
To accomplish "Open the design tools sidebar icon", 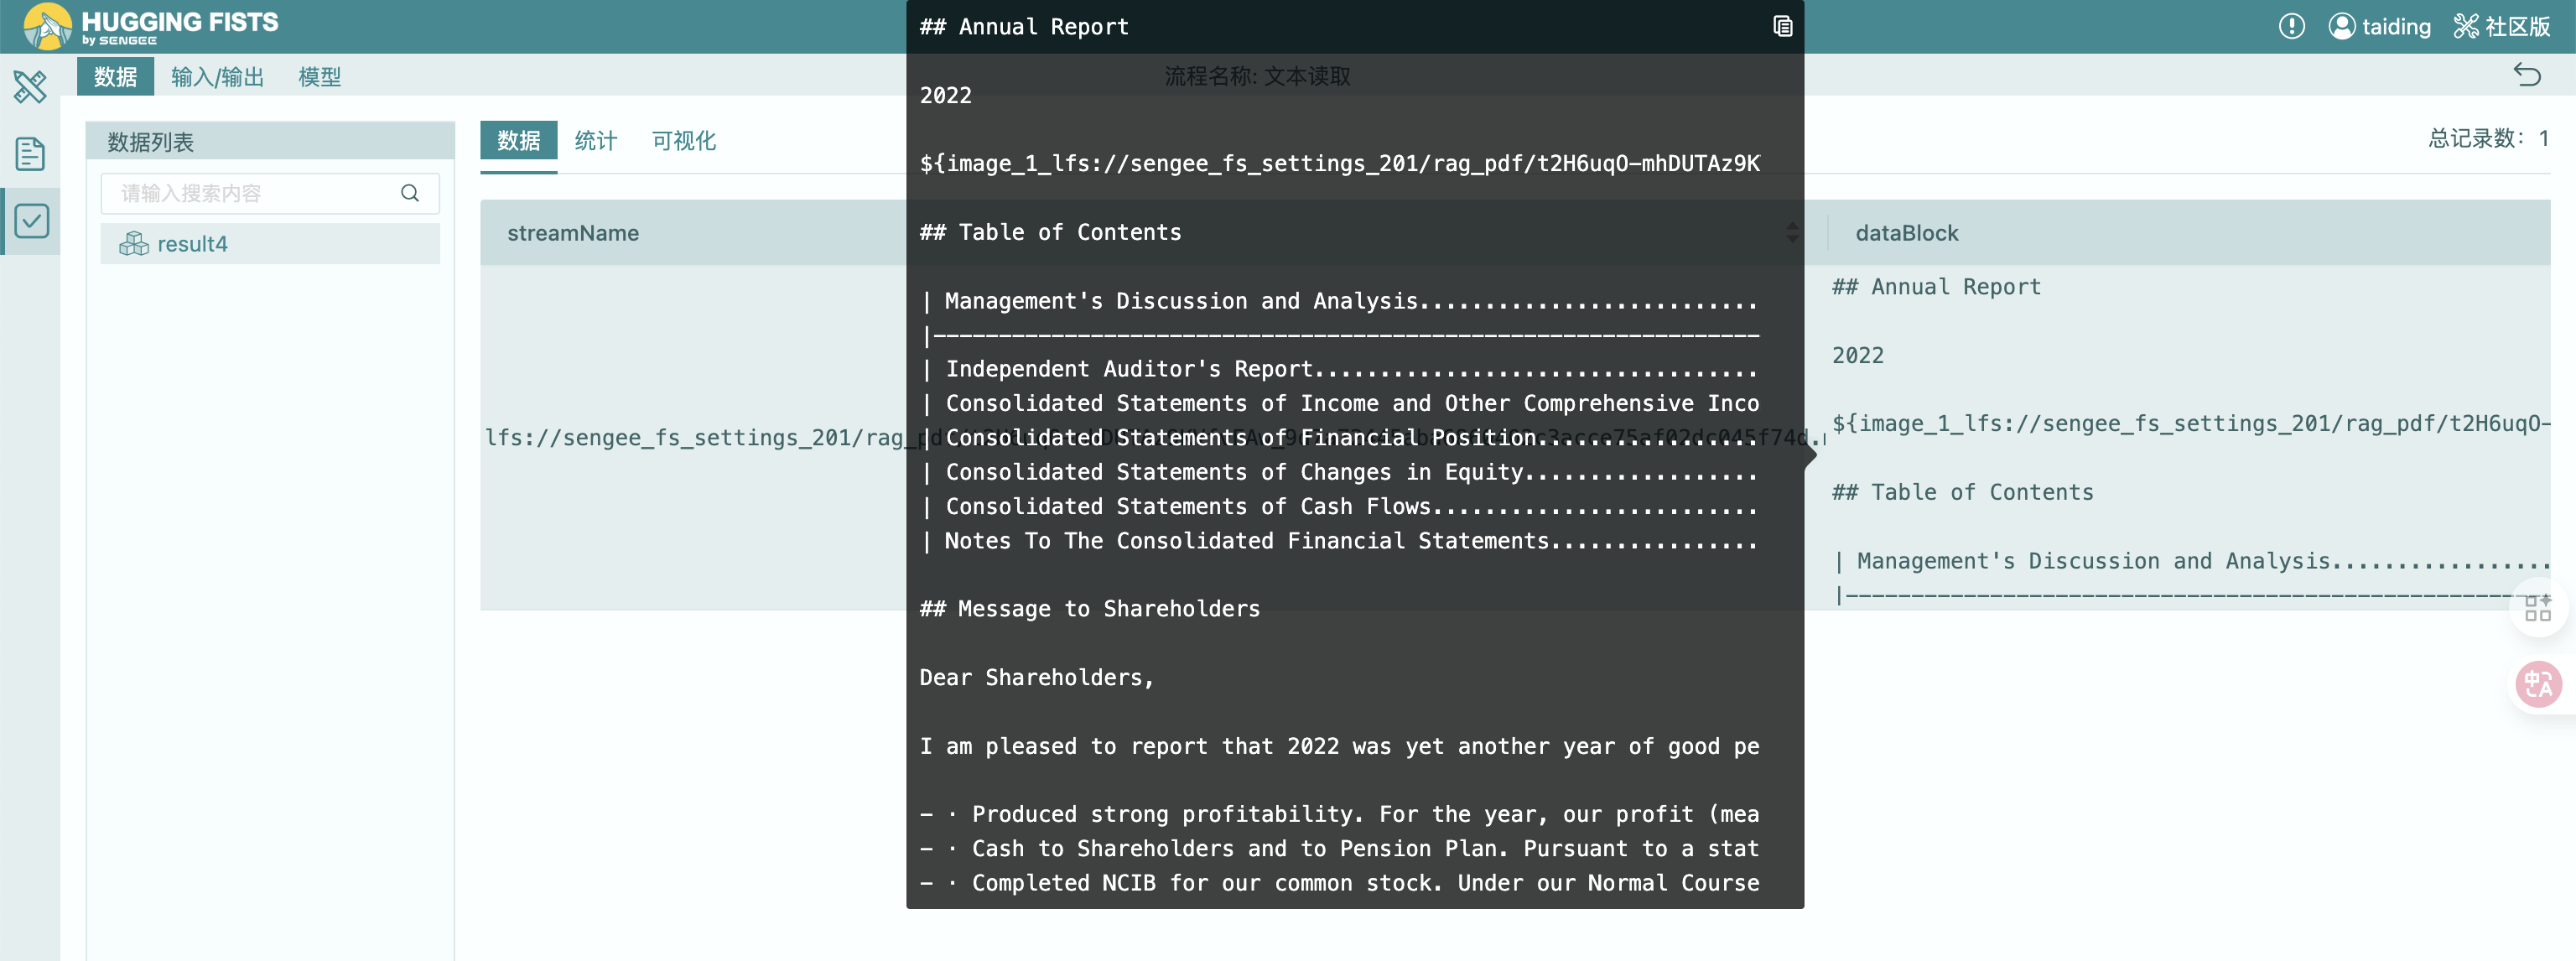I will coord(30,87).
